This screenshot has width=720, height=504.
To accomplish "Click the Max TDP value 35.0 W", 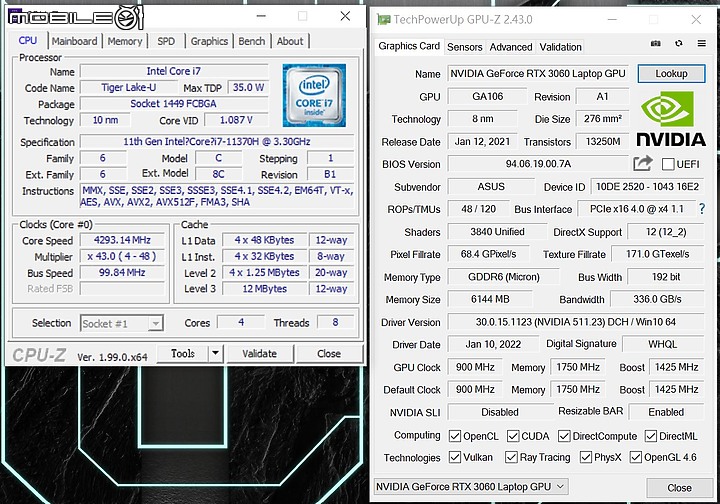I will pos(248,87).
